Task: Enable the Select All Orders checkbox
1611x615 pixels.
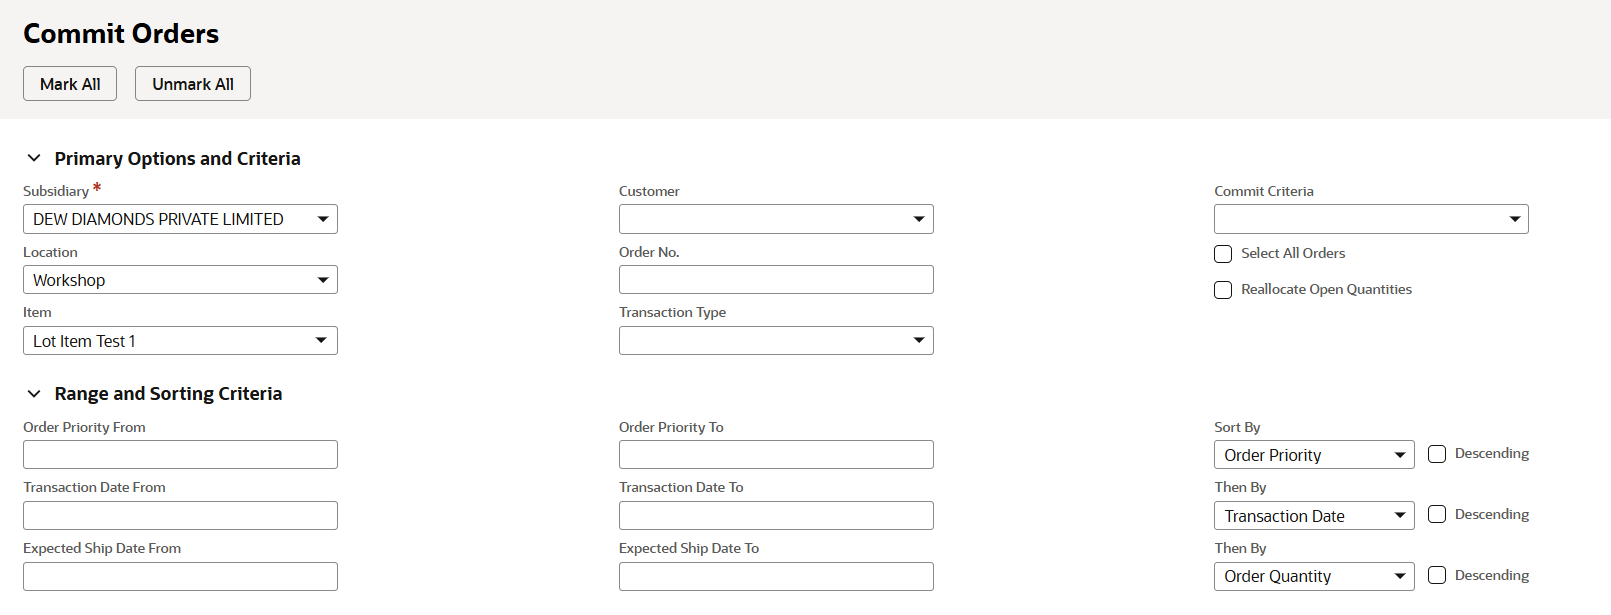Action: pyautogui.click(x=1223, y=254)
